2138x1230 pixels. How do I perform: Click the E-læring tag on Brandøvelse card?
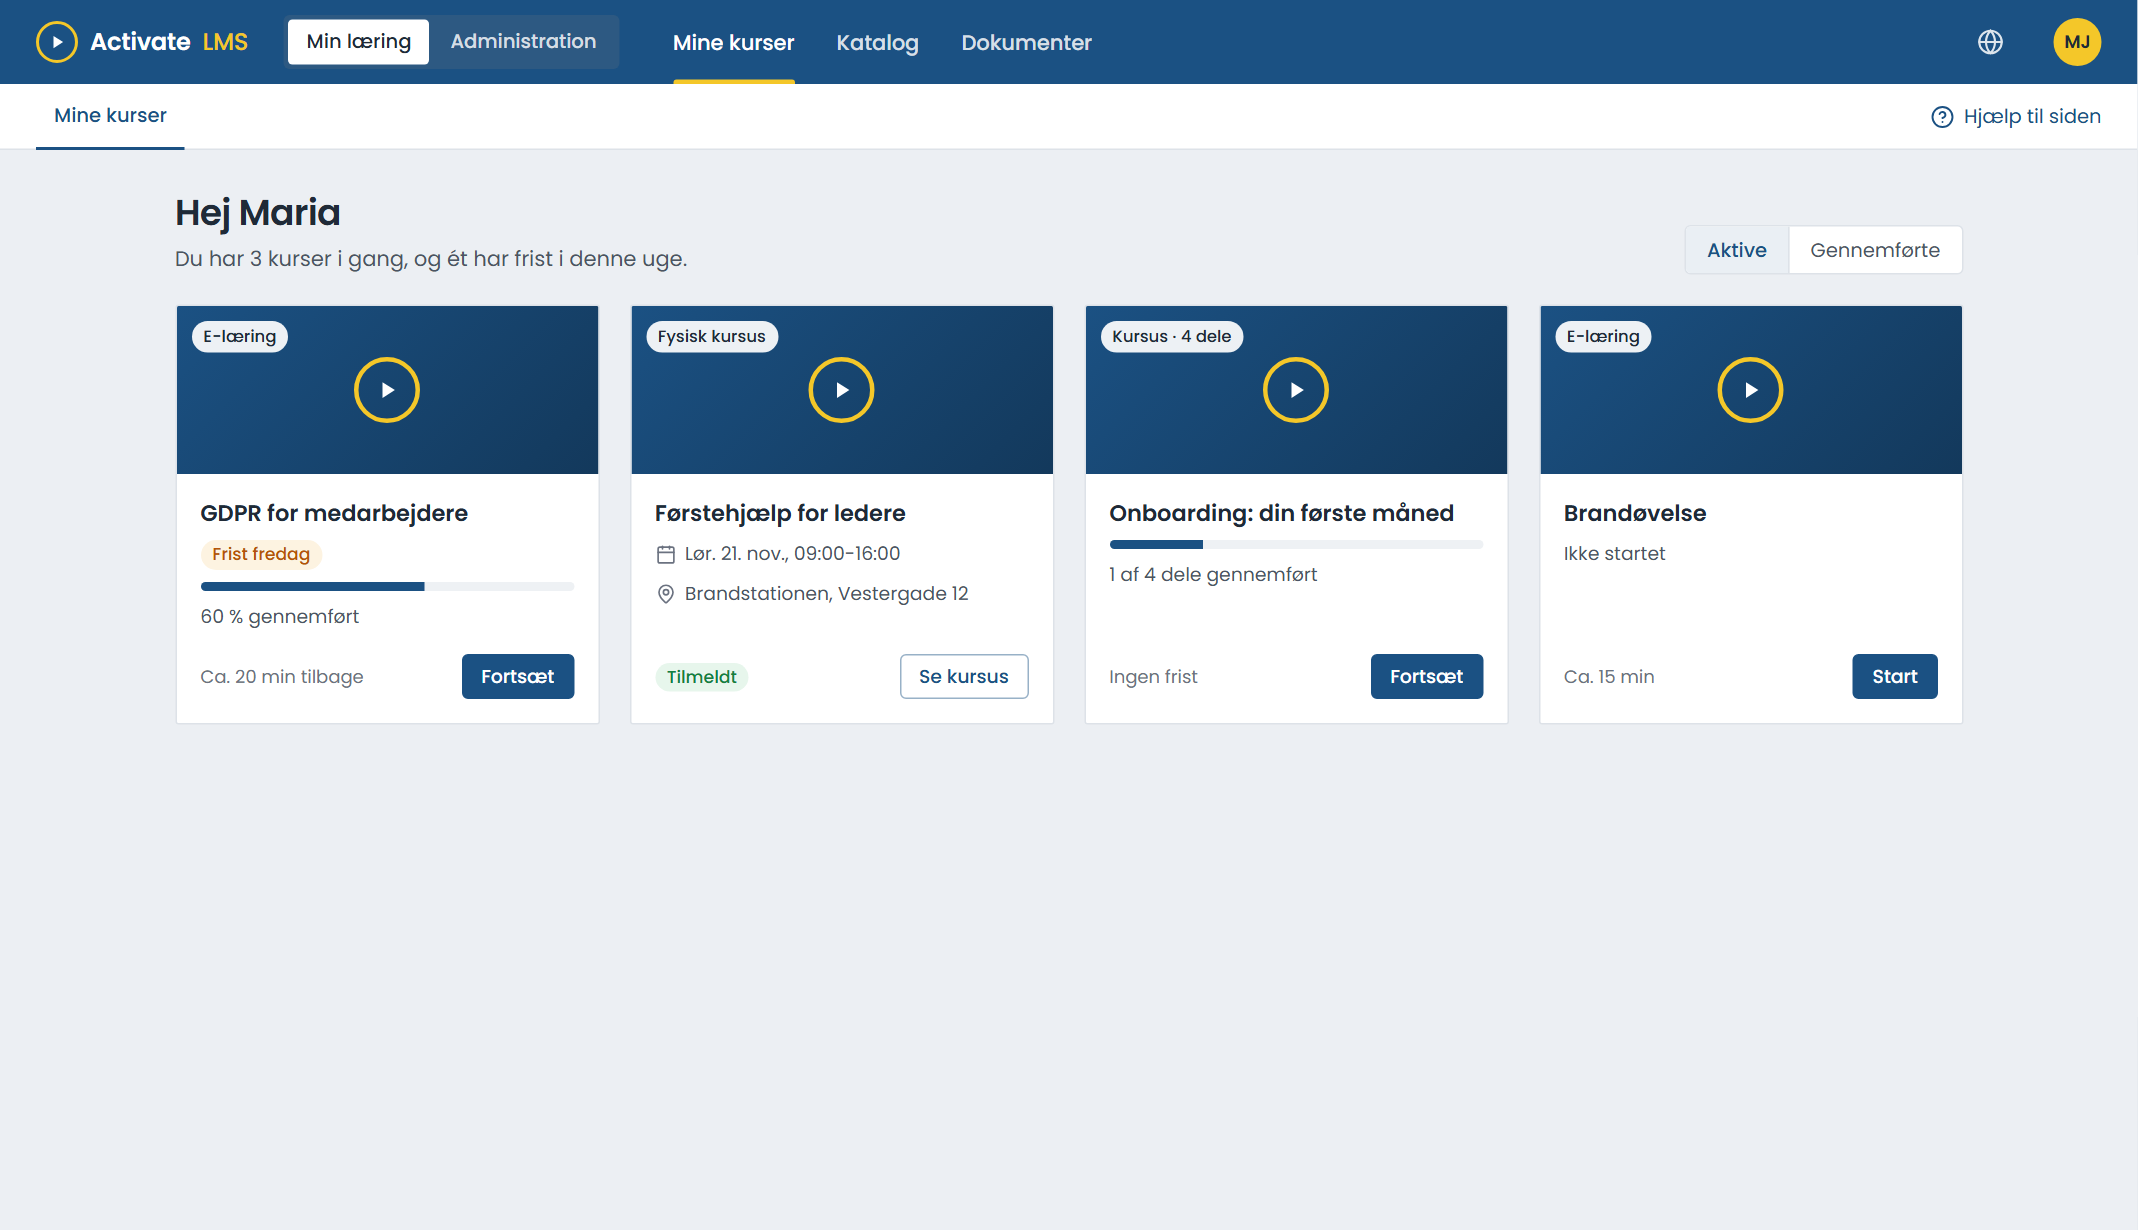click(1603, 337)
